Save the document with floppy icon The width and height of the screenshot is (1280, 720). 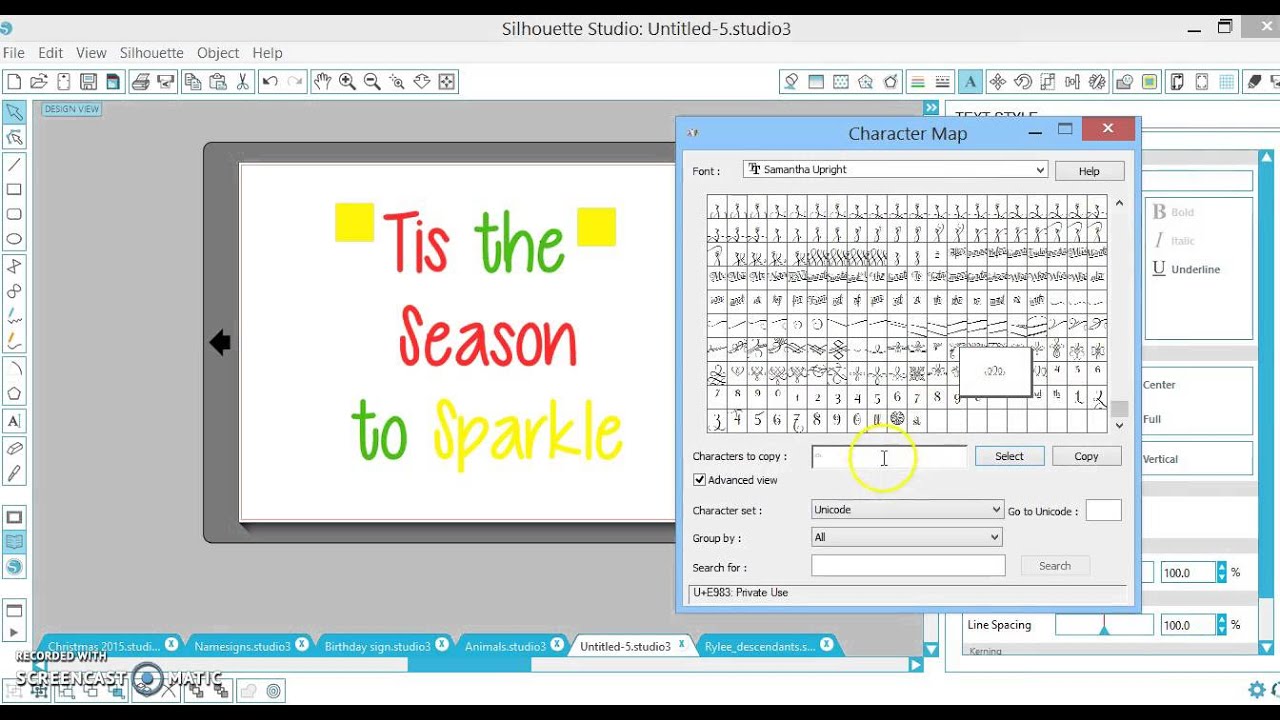[x=88, y=82]
